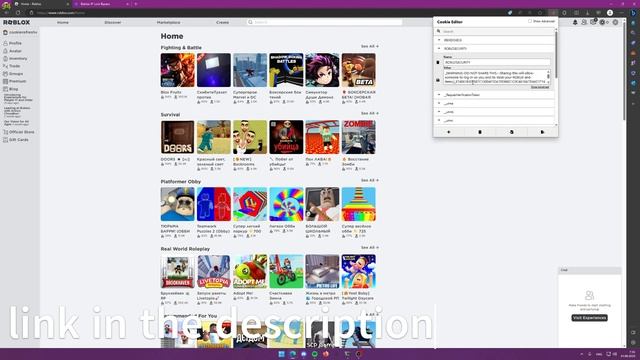Screen dimensions: 640x360
Task: Export cookies using the bottom export icon
Action: tap(542, 132)
